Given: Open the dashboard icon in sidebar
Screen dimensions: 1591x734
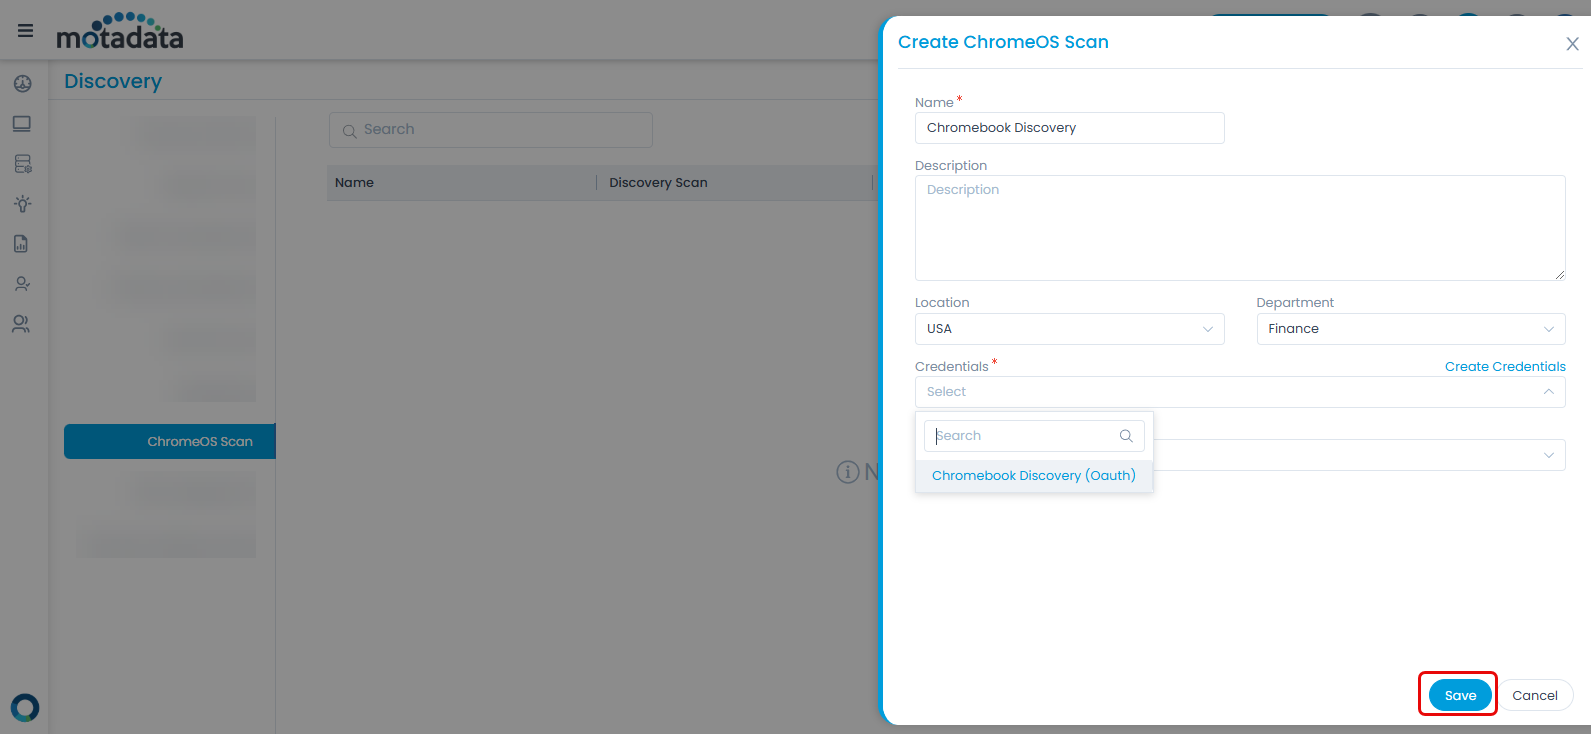Looking at the screenshot, I should [x=22, y=84].
